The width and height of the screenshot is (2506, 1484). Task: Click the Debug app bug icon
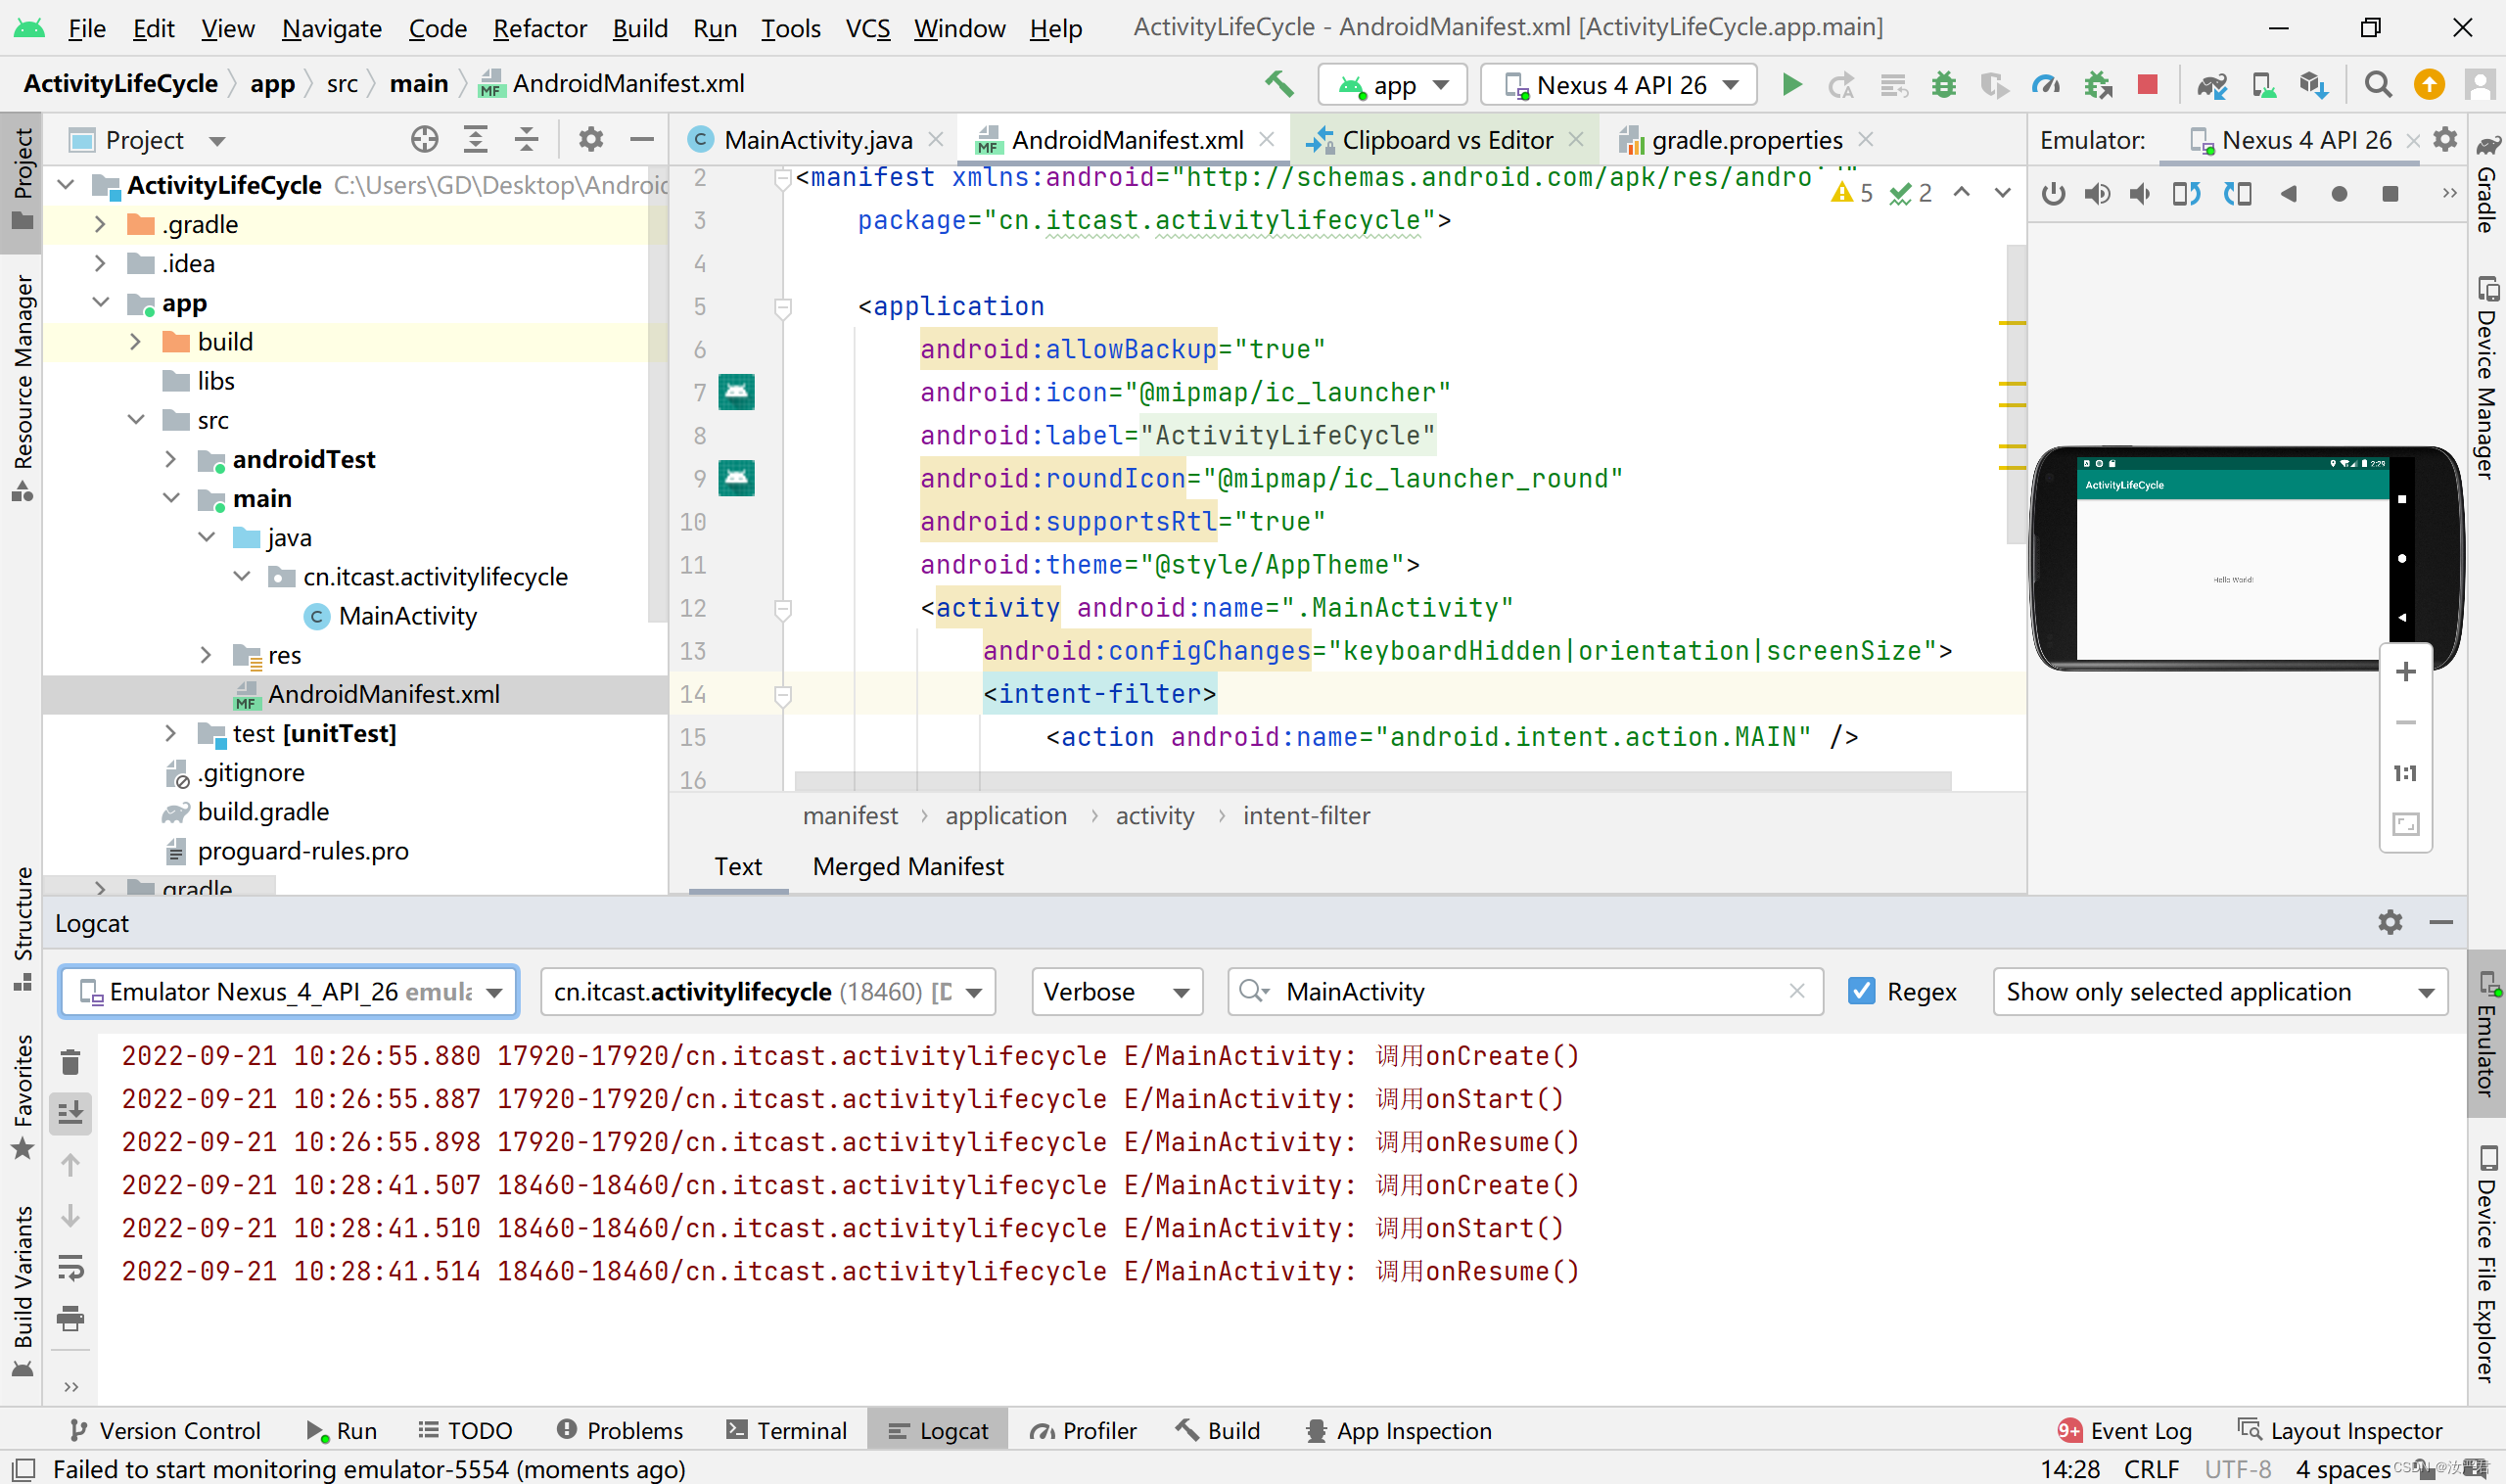[1943, 85]
